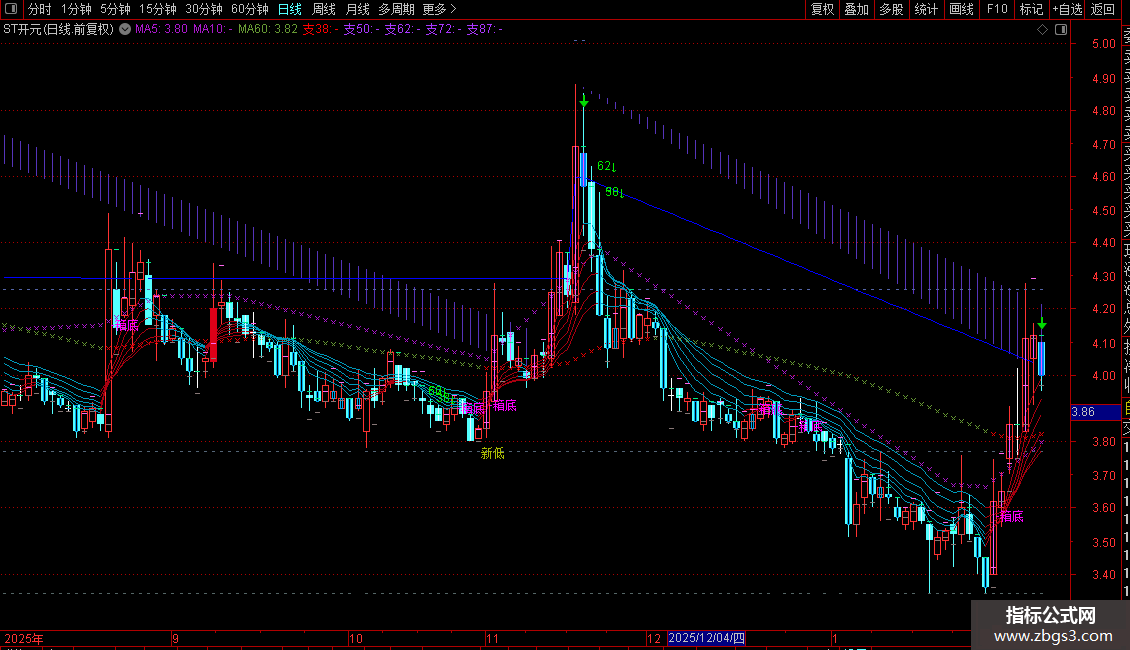Click the 3.40 price axis label

point(1103,575)
